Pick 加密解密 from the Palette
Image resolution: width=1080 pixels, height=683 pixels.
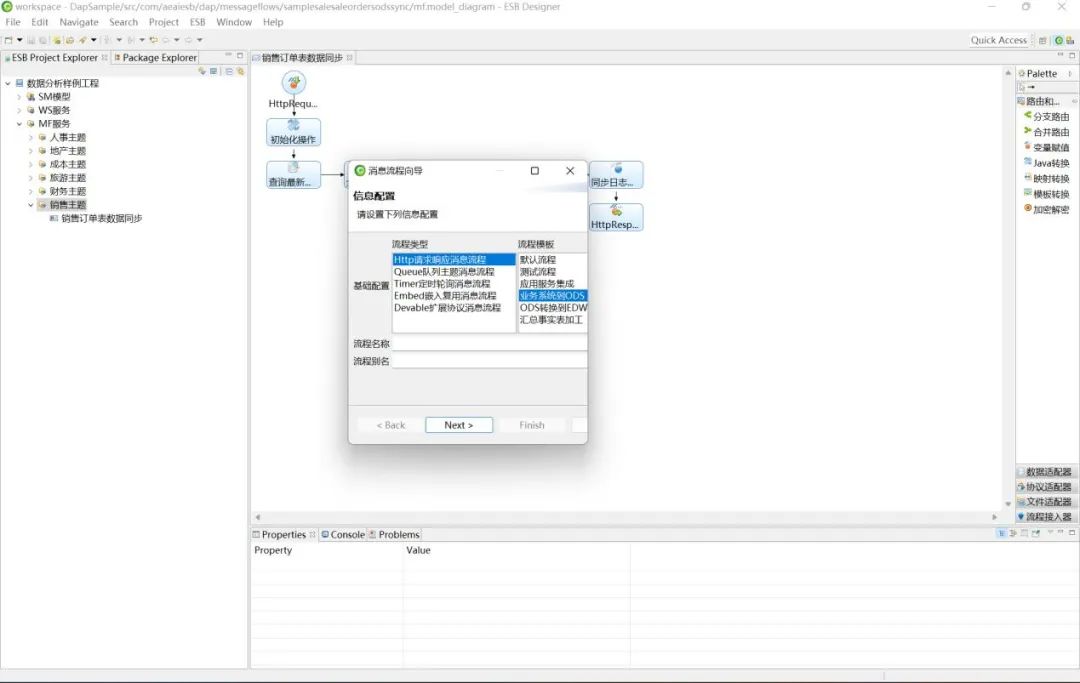(x=1046, y=209)
